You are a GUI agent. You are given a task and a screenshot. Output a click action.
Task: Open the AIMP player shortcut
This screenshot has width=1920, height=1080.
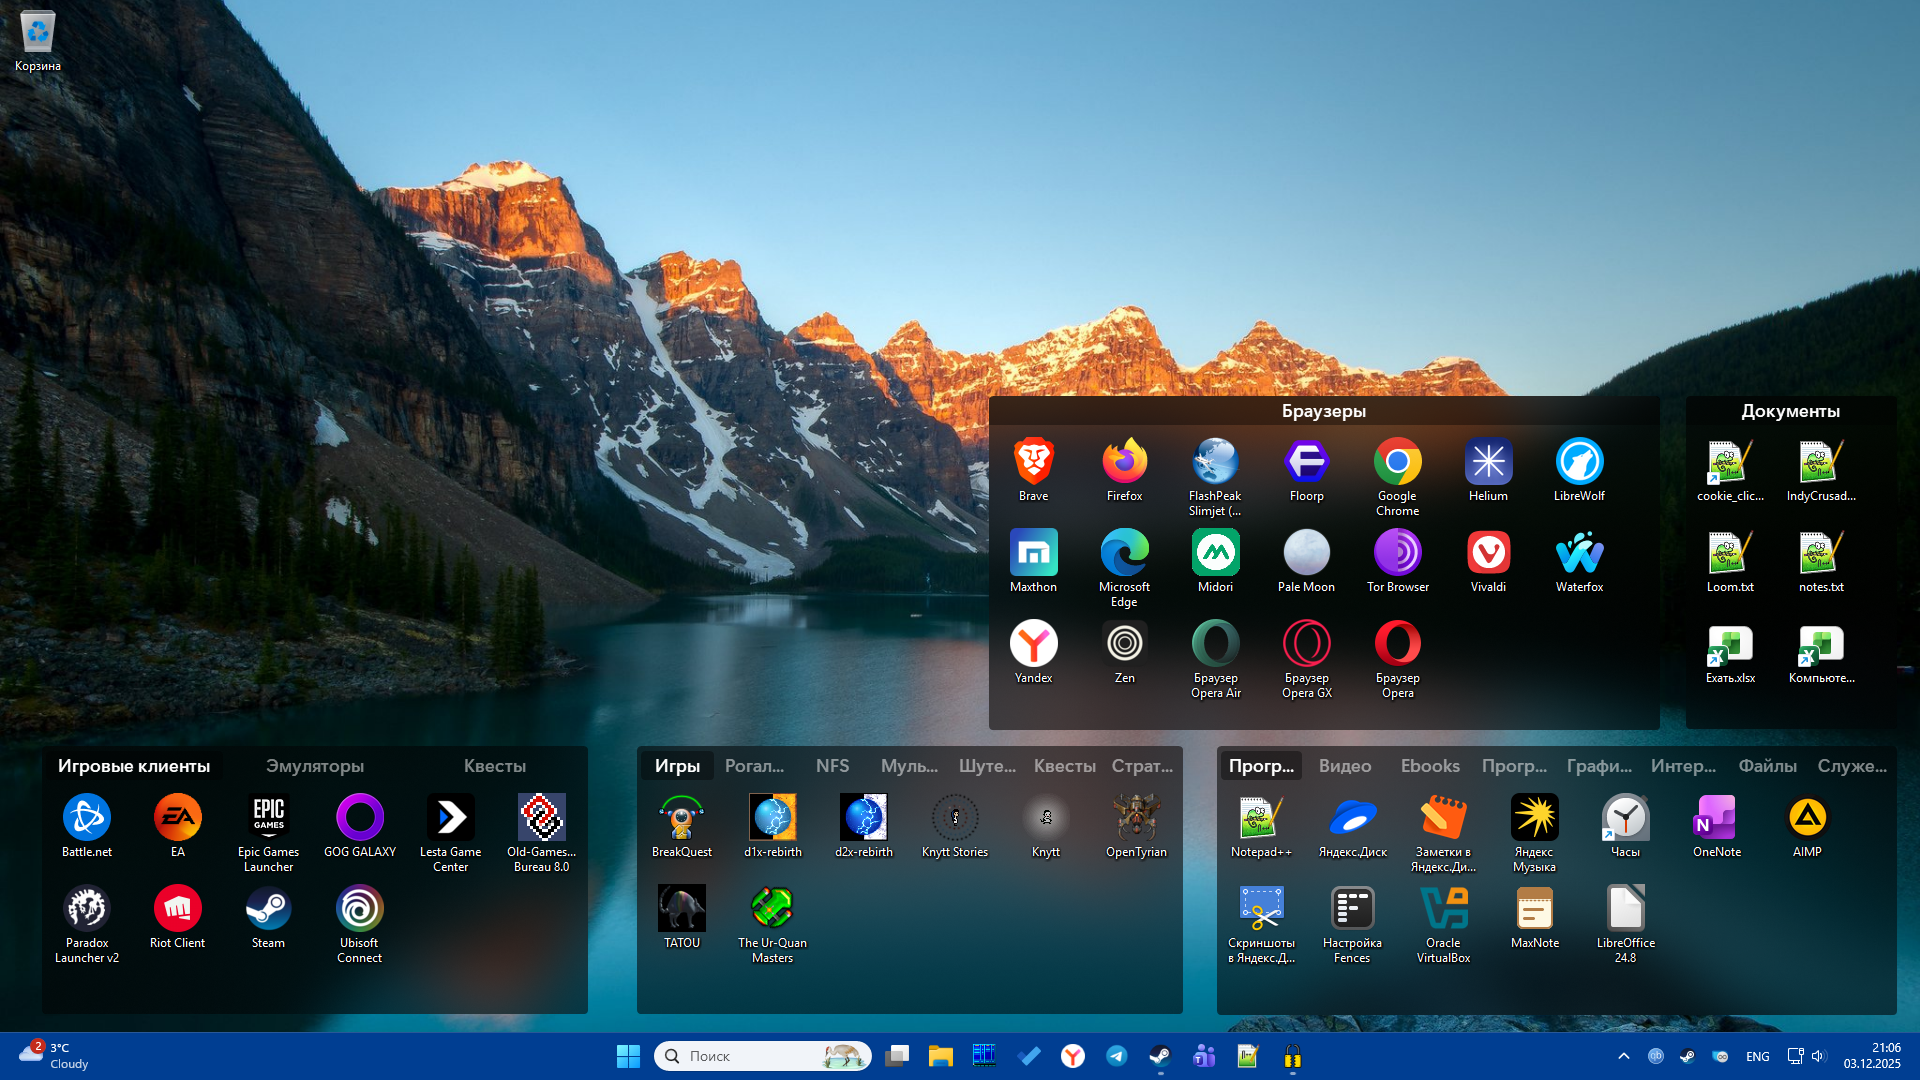pyautogui.click(x=1807, y=819)
